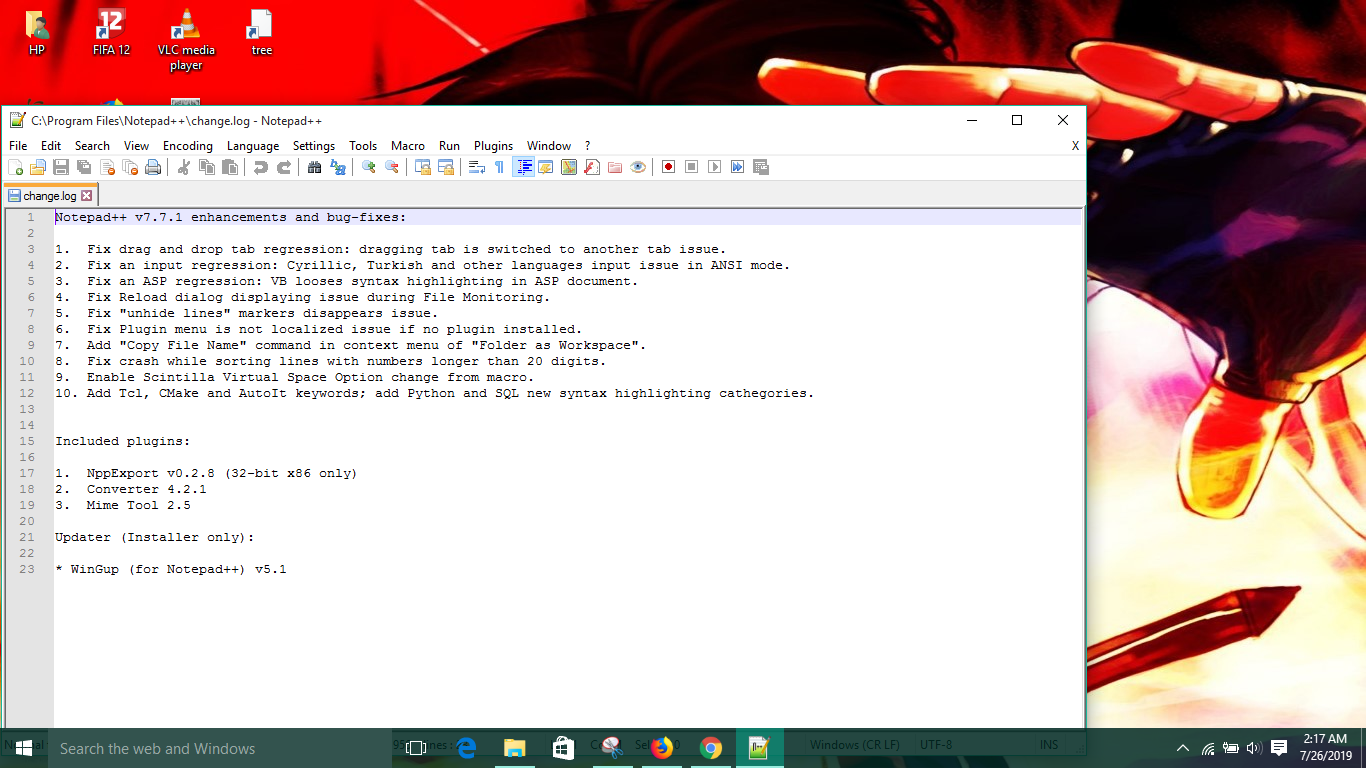
Task: Select the FIFA 12 desktop icon
Action: point(111,33)
